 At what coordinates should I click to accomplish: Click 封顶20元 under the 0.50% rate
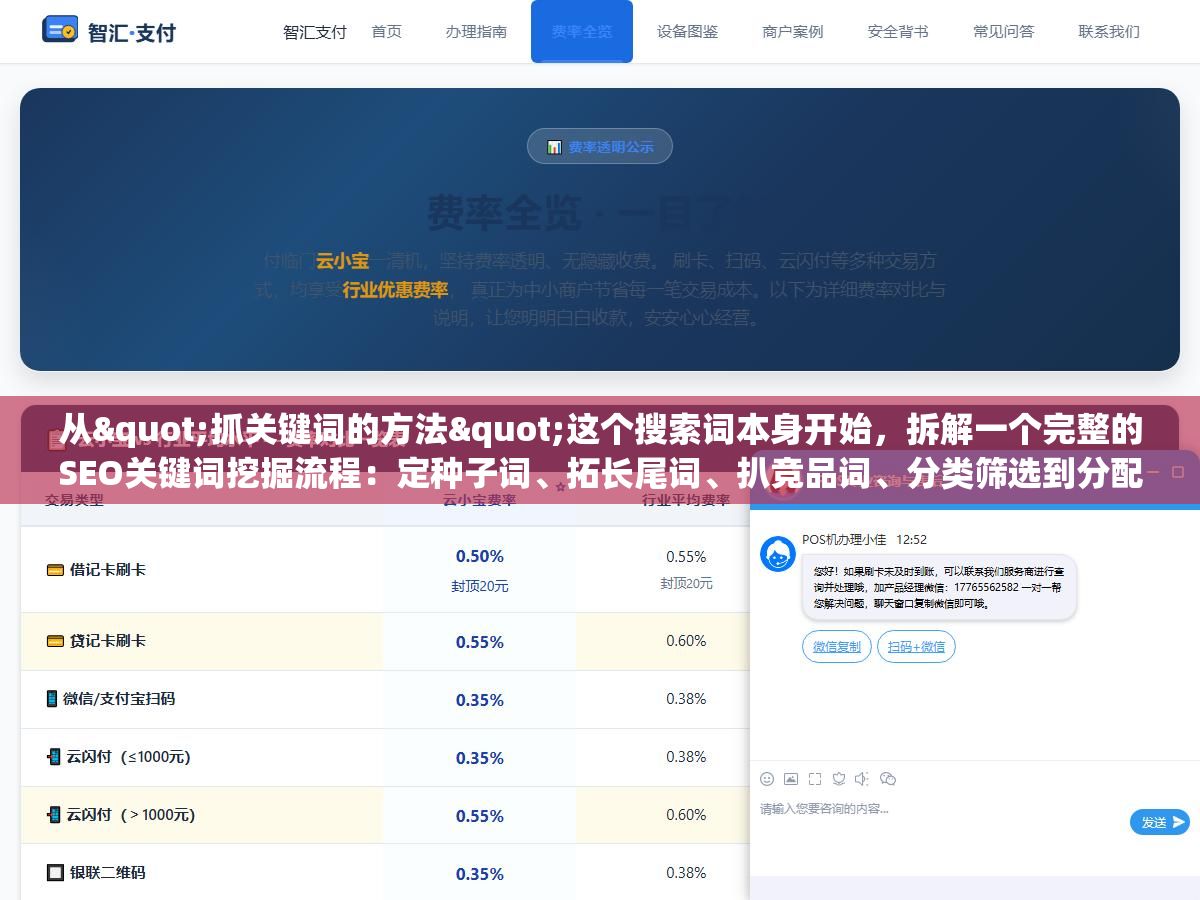tap(480, 586)
